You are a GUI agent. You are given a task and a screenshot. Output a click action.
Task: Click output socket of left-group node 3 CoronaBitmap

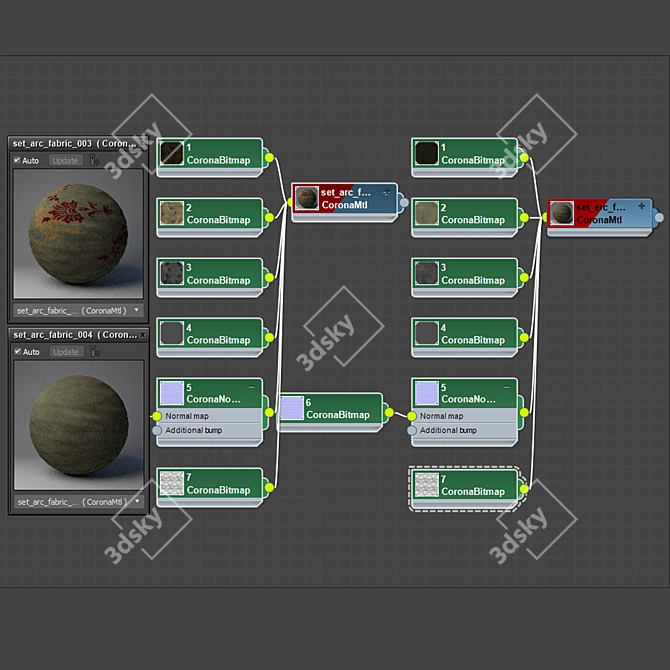point(269,278)
